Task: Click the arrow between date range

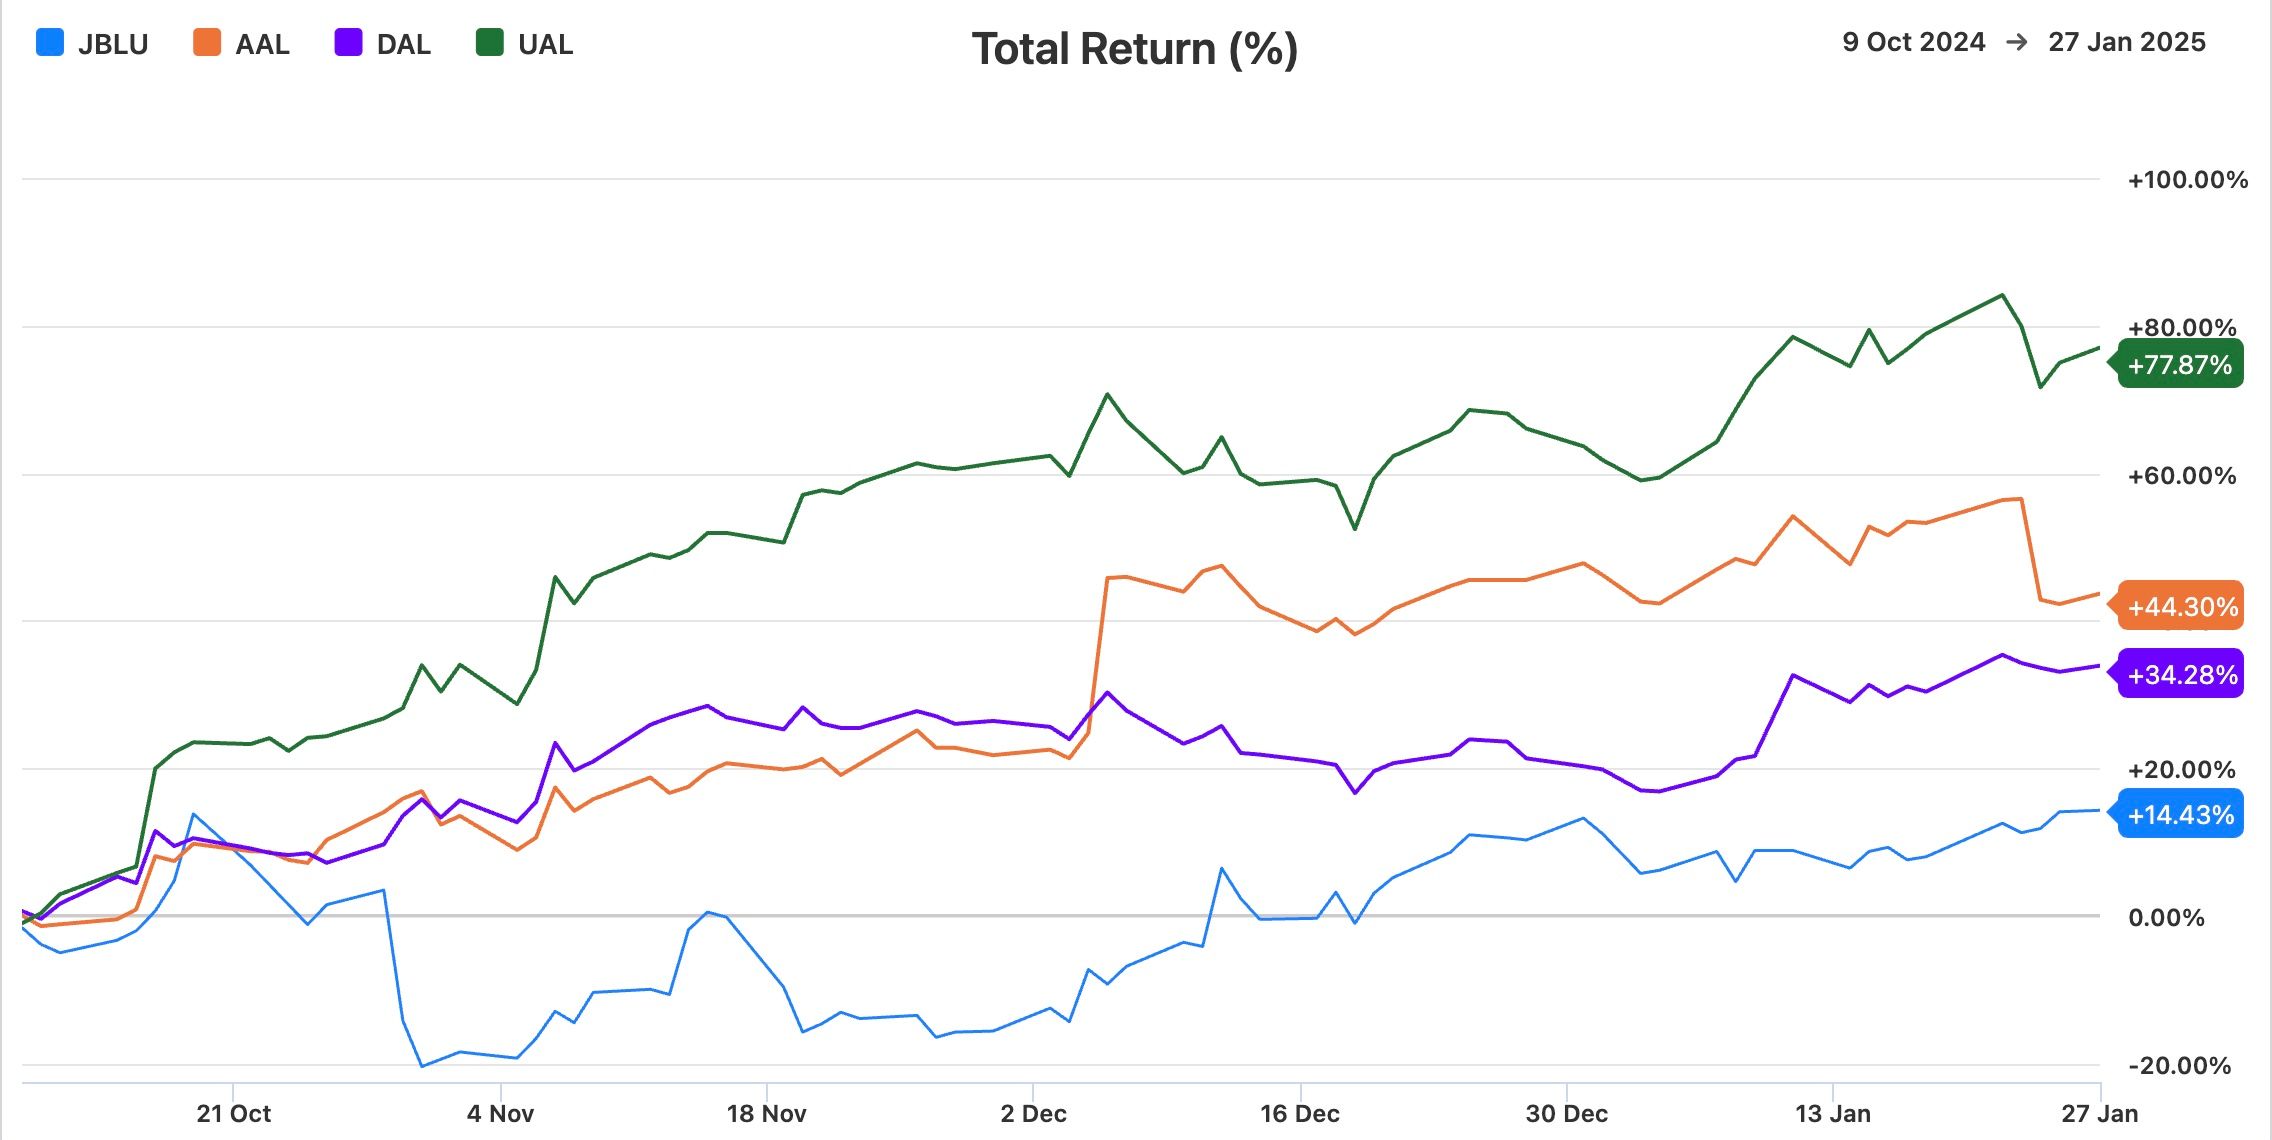Action: coord(2017,42)
